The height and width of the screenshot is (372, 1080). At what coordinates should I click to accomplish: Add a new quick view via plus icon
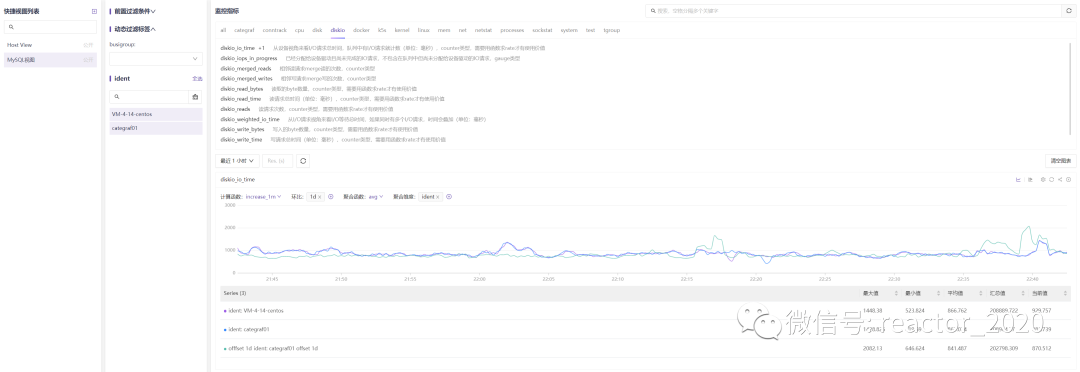click(94, 12)
